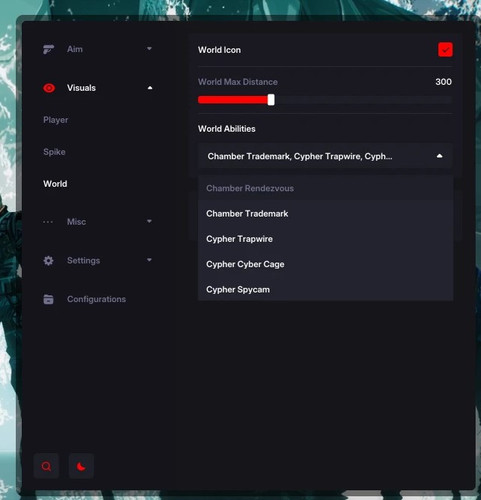The image size is (481, 500).
Task: Click the red eye Visuals icon
Action: pos(49,88)
